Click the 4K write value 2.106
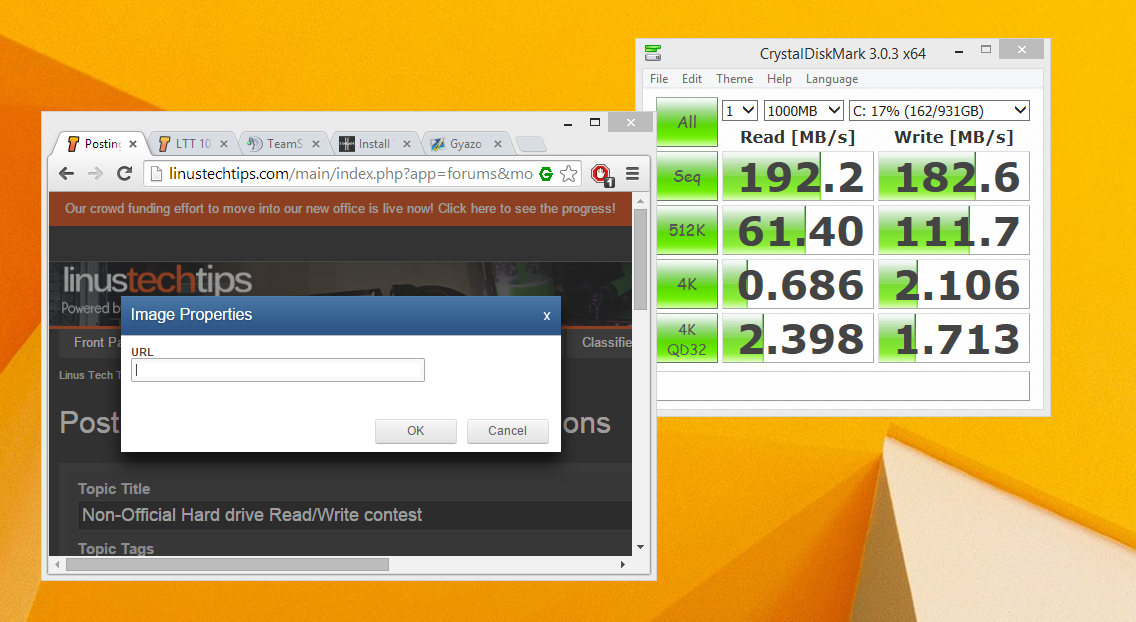1136x622 pixels. pos(953,285)
